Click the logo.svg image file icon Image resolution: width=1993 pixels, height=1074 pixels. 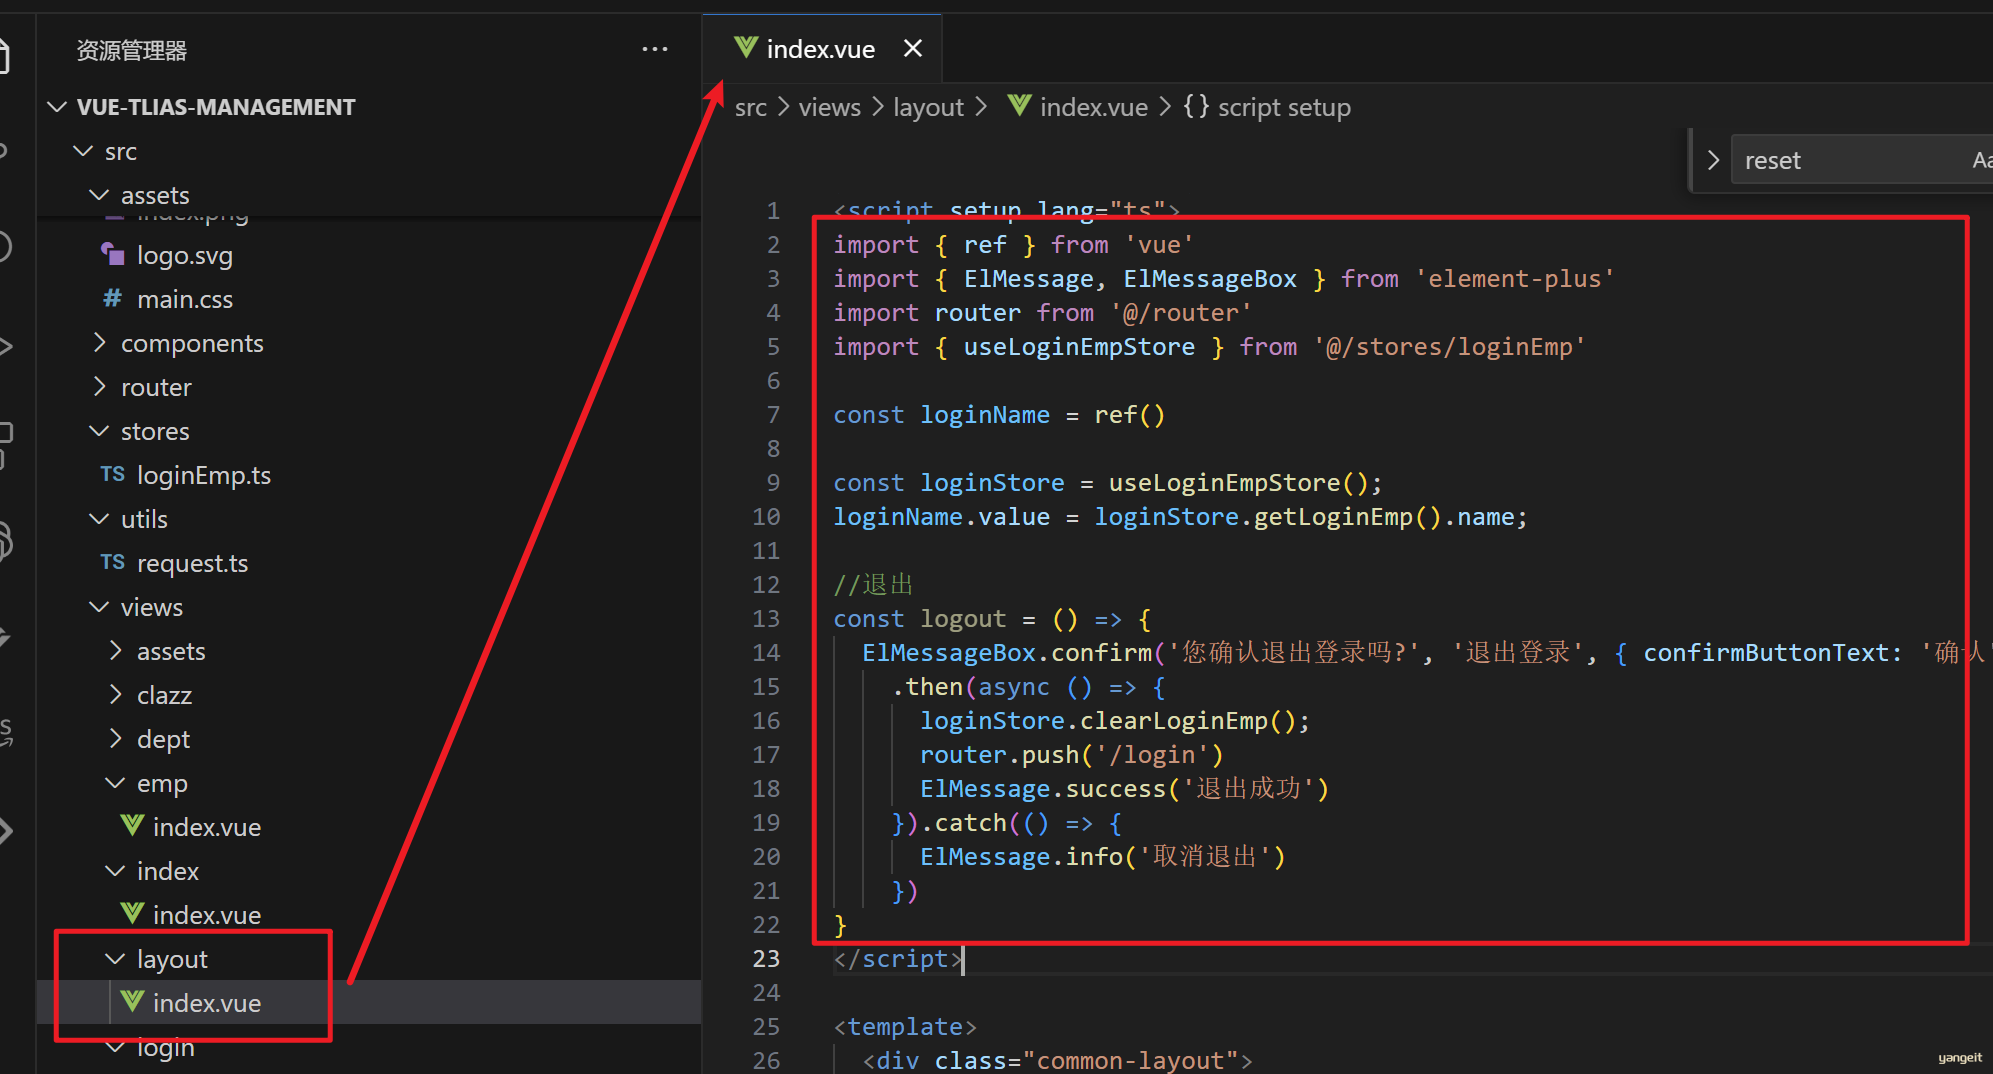[112, 254]
